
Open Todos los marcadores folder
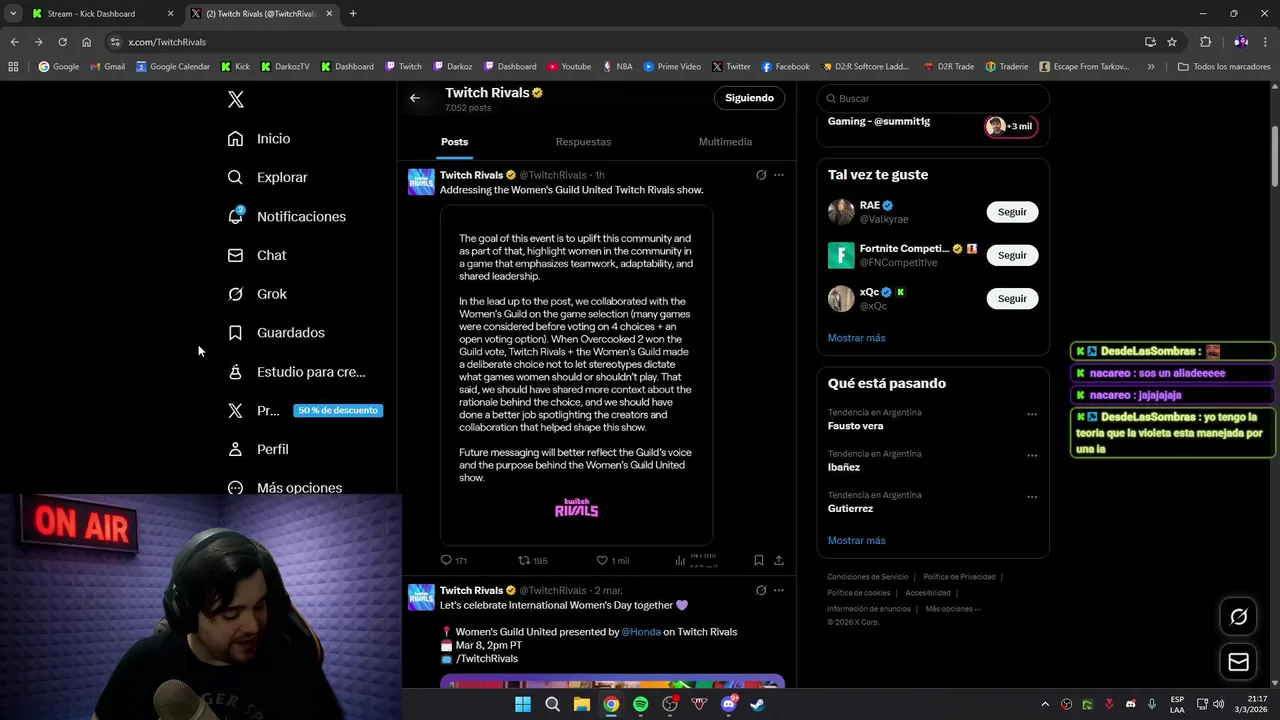[1224, 67]
